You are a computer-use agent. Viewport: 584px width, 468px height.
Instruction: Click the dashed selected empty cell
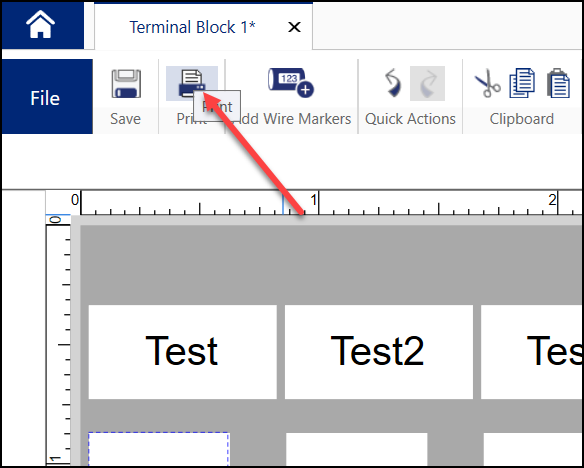158,449
